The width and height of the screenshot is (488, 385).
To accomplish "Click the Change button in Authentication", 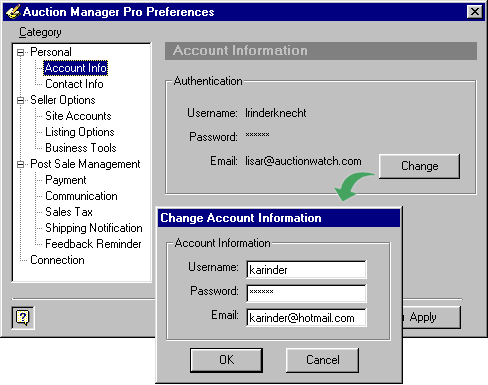I will [419, 166].
